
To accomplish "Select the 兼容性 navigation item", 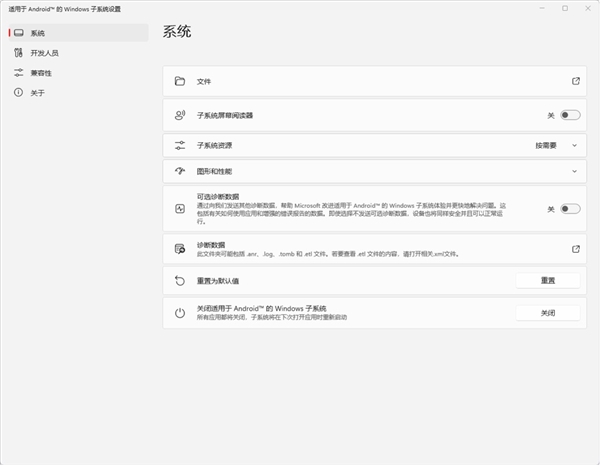I will 42,73.
